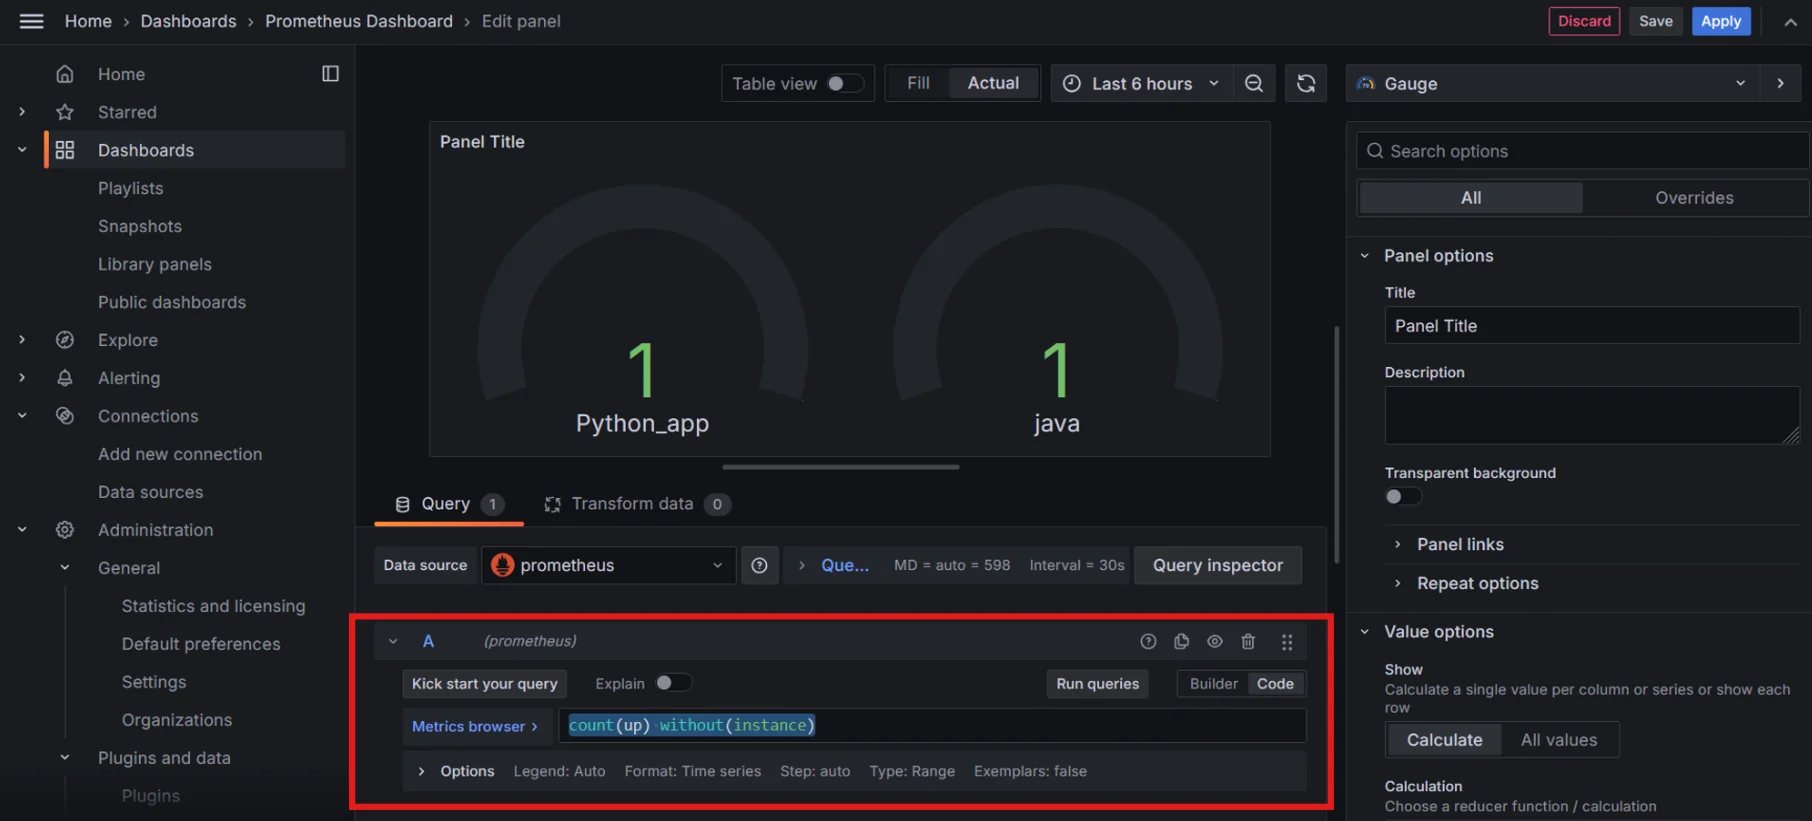Click the Explore compass icon
Screen dimensions: 1812x821
[x=65, y=340]
